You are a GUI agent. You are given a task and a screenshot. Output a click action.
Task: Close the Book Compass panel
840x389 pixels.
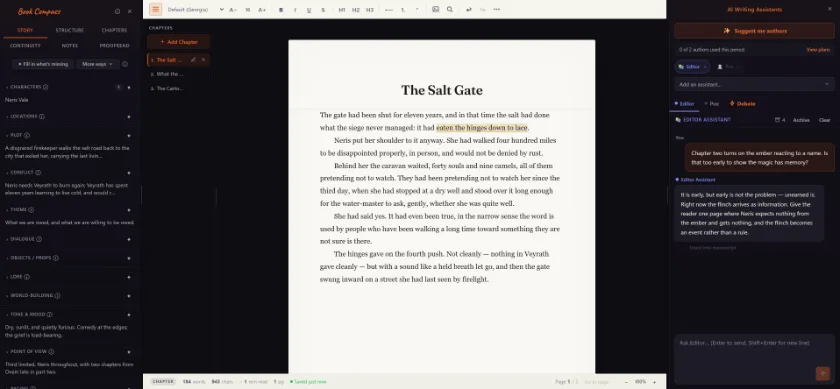click(x=130, y=11)
